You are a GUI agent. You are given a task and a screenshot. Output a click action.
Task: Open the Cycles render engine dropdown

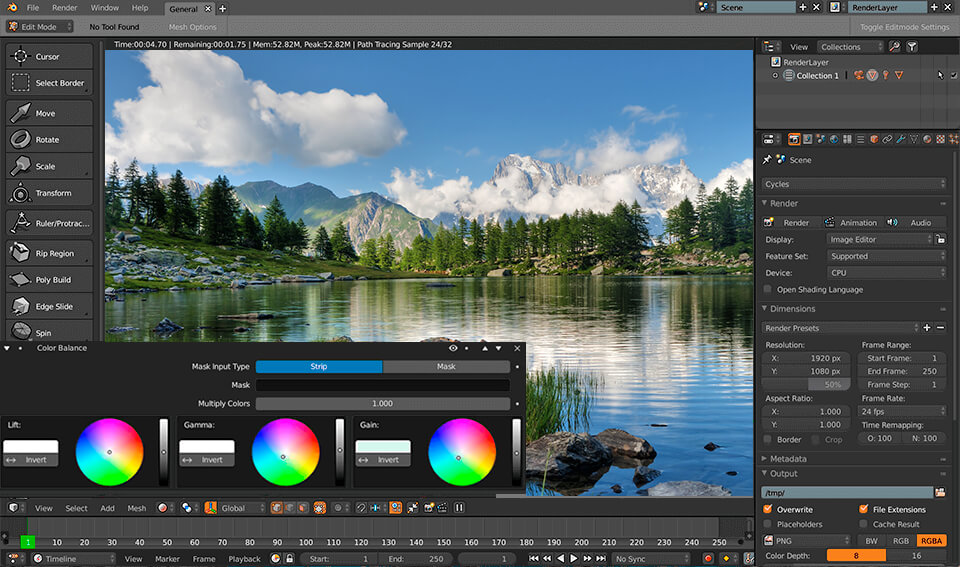pyautogui.click(x=854, y=184)
